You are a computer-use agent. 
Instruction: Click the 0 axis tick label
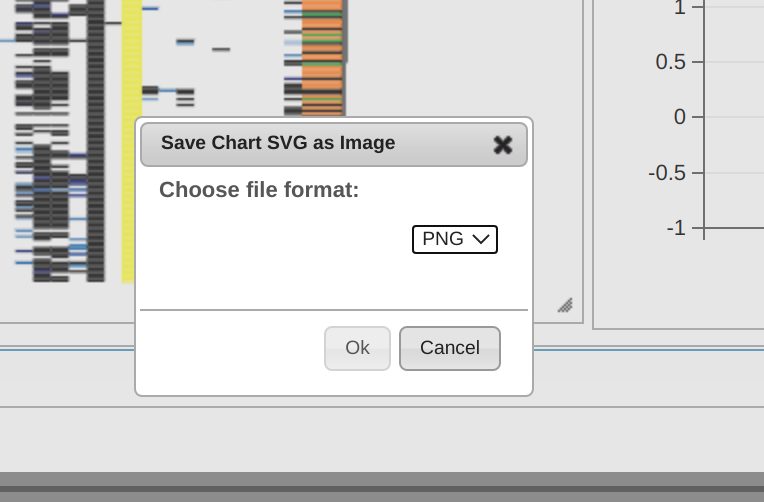point(680,117)
